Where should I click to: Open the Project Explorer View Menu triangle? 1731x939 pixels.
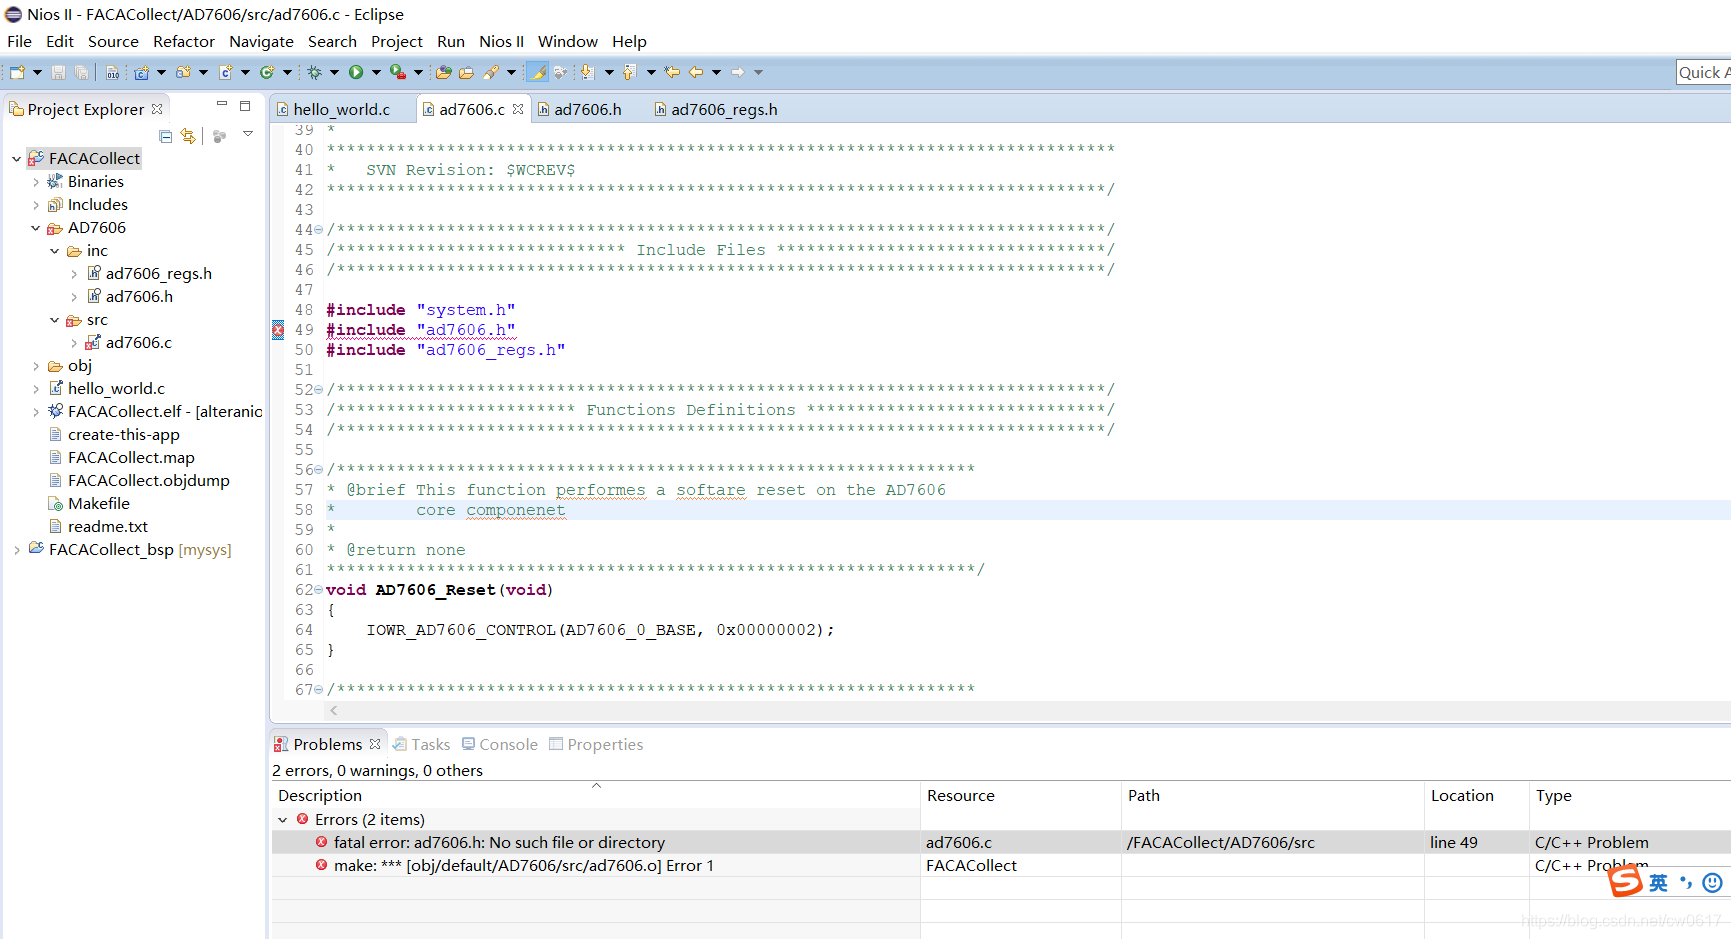(248, 134)
